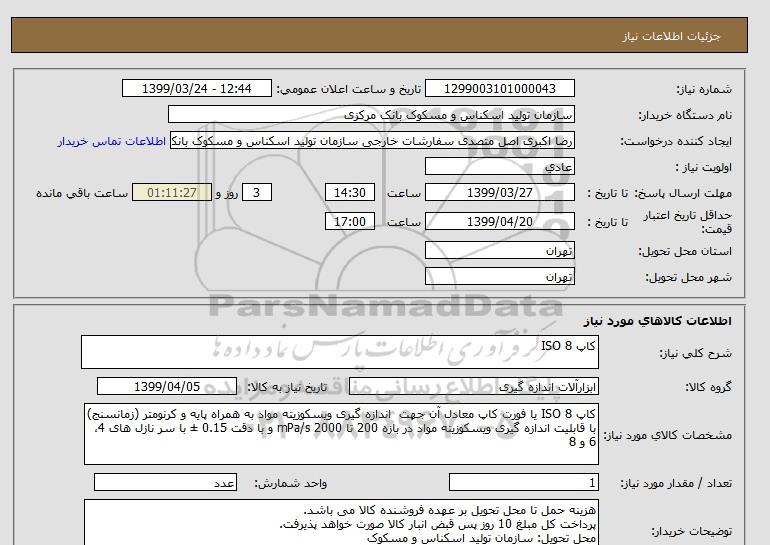770x545 pixels.
Task: Select the announcement date field 1399/03/24 - 12:44
Action: (196, 88)
